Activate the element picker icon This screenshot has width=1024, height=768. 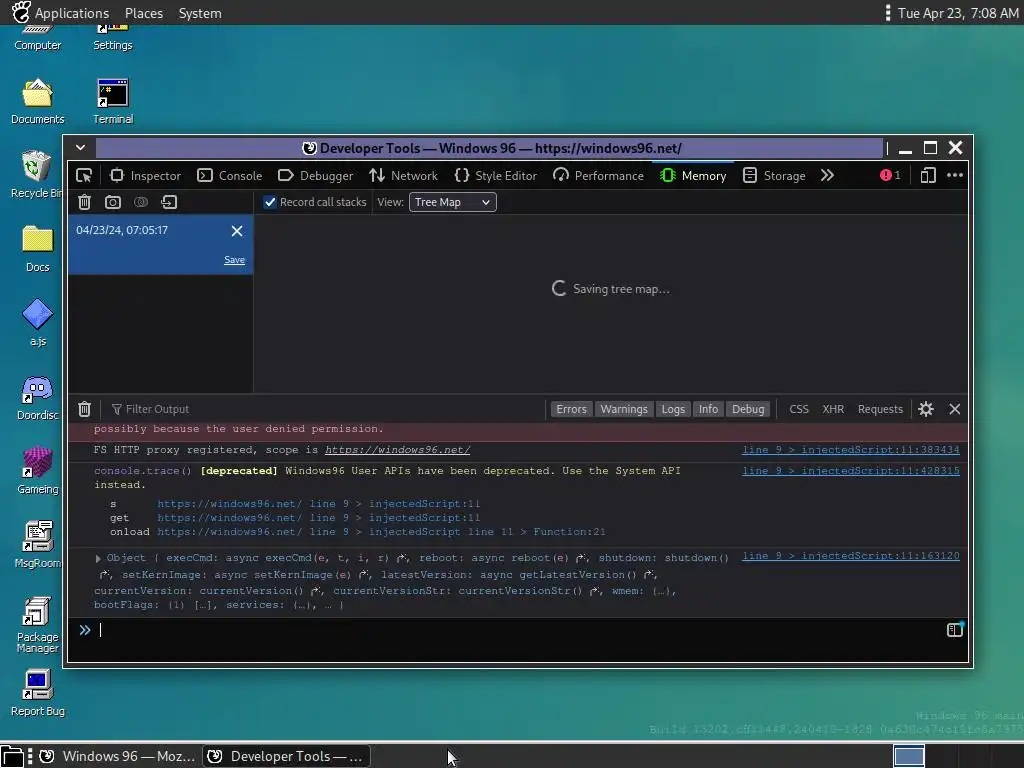tap(84, 176)
